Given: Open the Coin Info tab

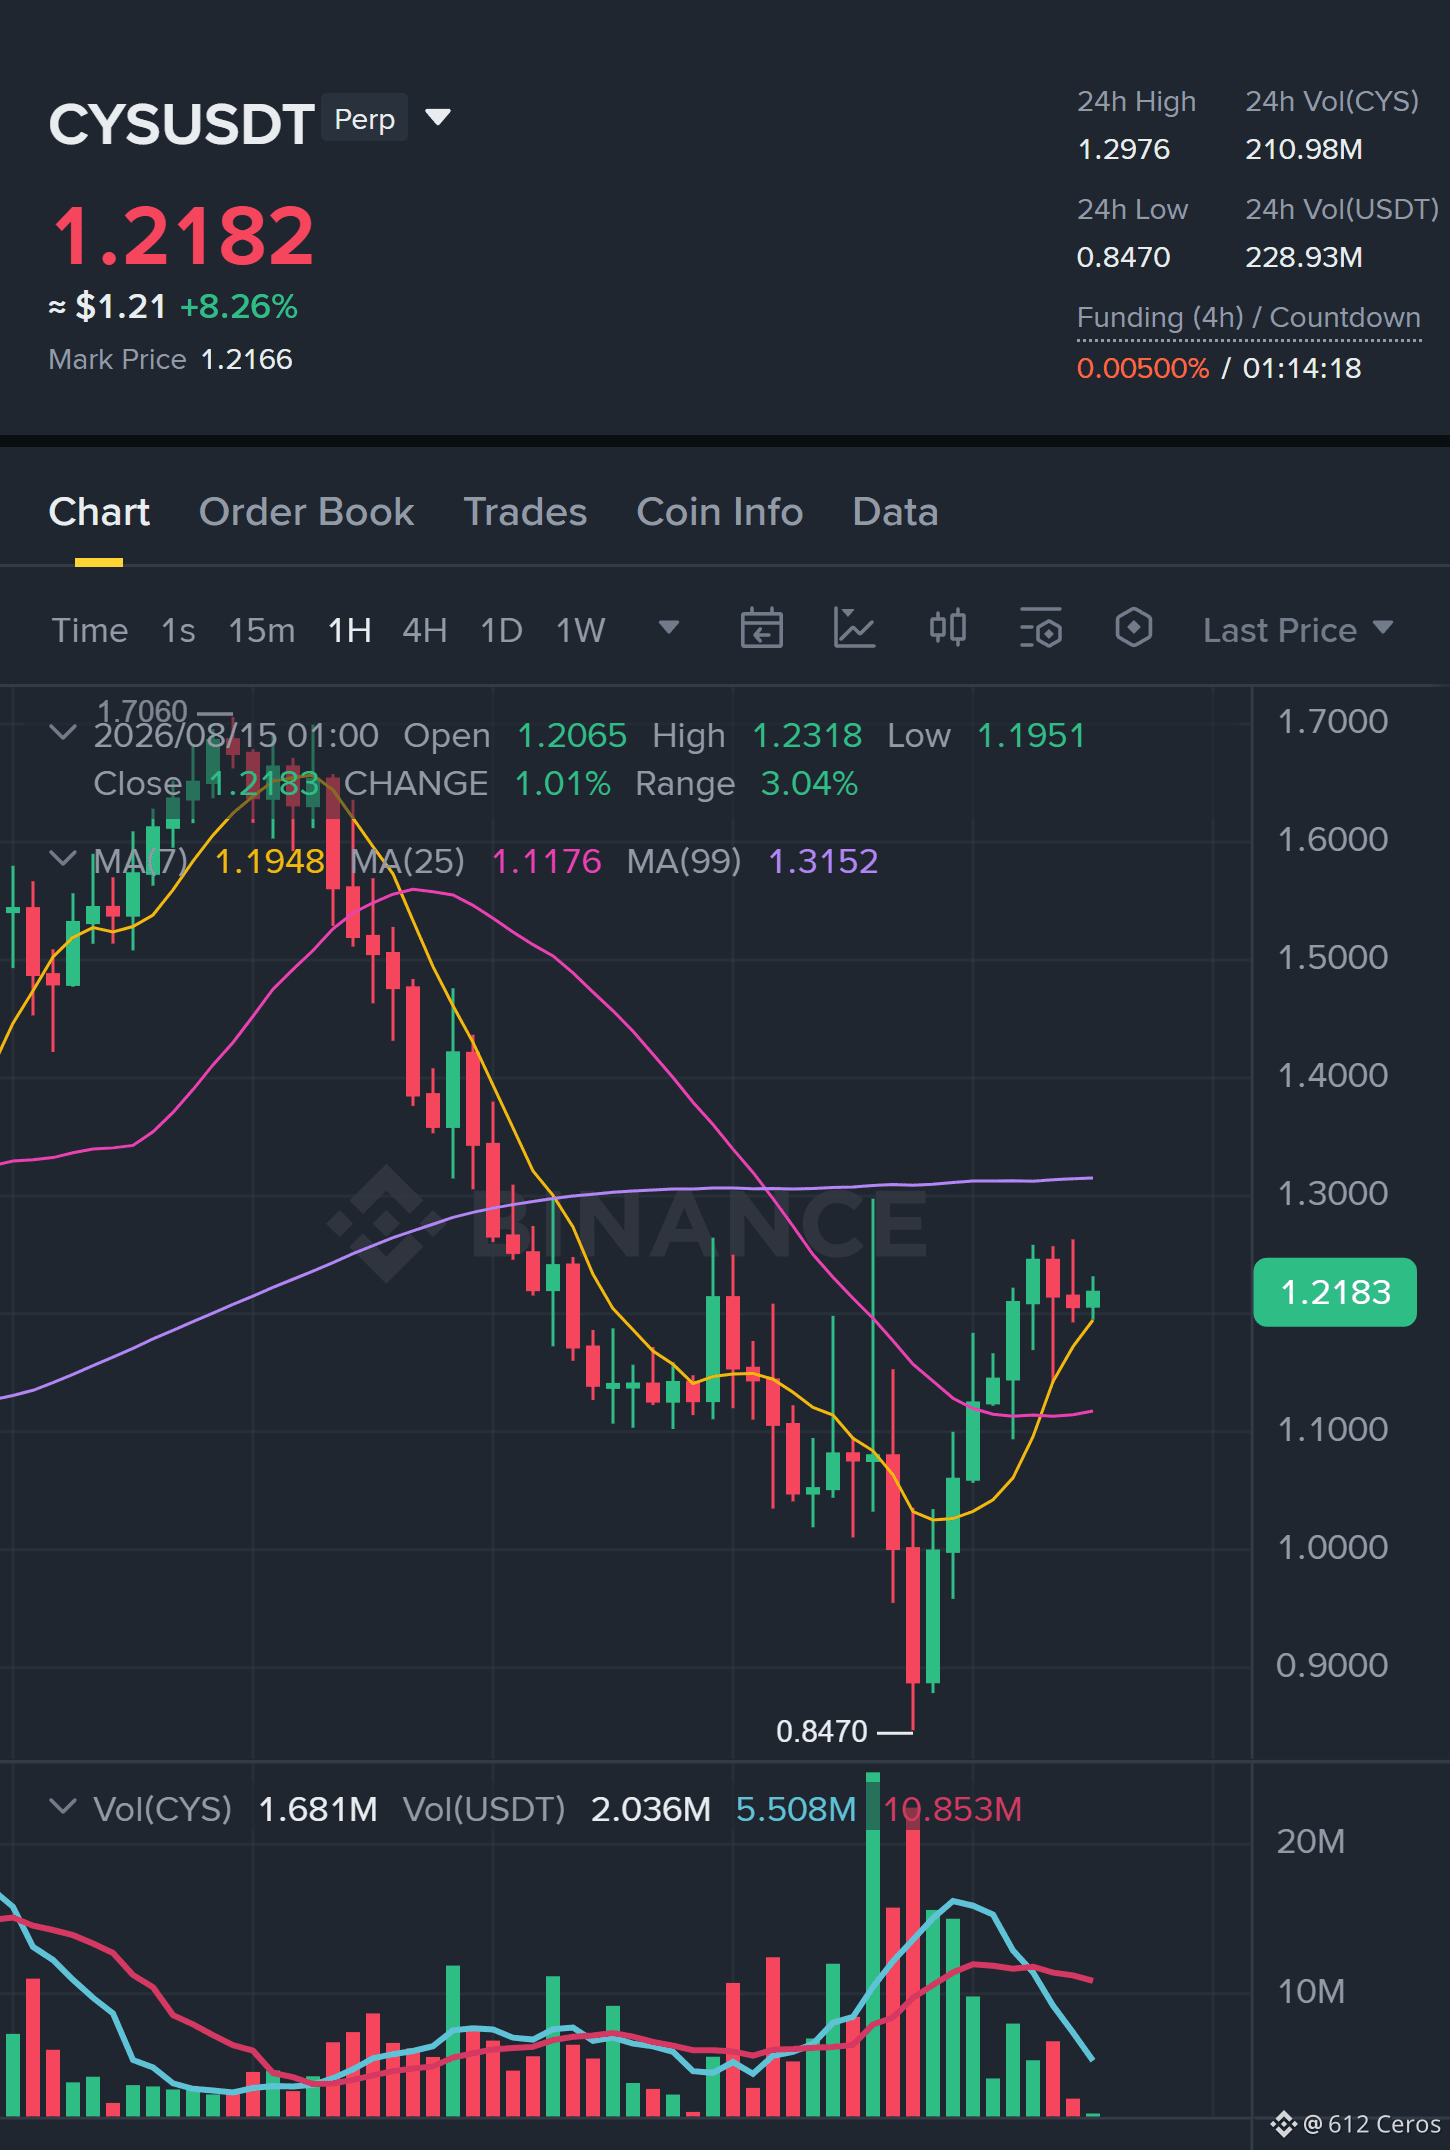Looking at the screenshot, I should coord(719,512).
